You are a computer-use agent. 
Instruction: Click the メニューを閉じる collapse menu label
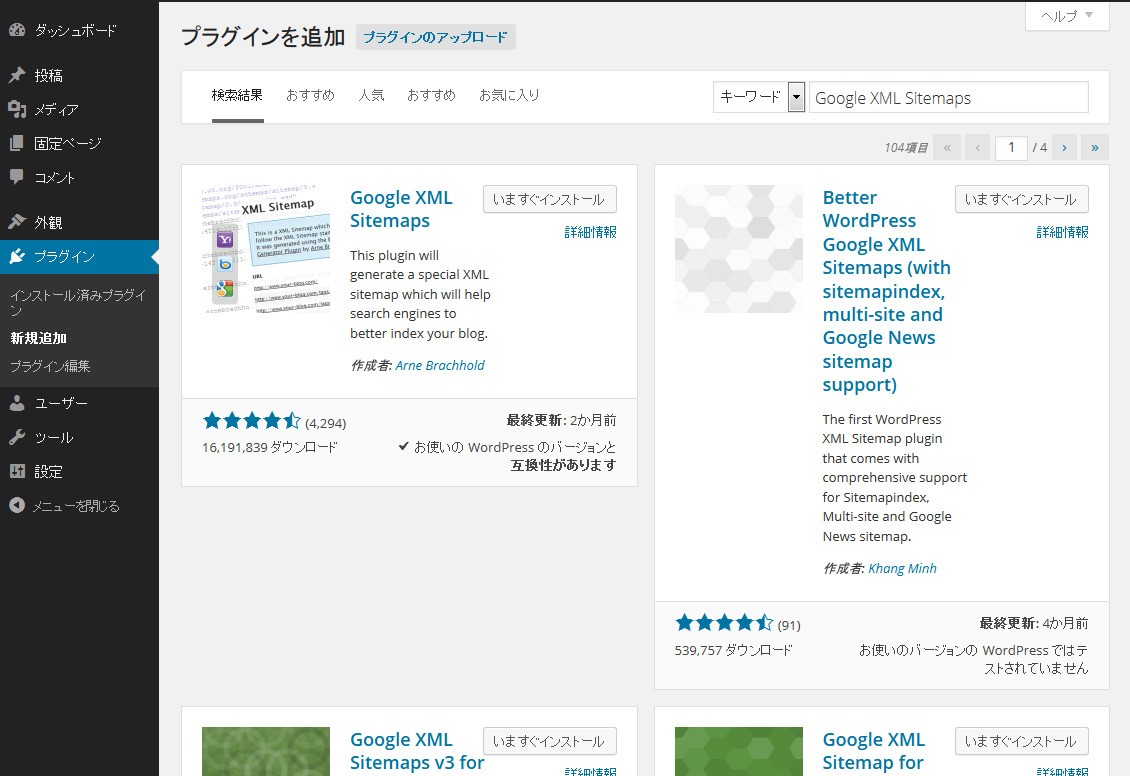(x=76, y=506)
